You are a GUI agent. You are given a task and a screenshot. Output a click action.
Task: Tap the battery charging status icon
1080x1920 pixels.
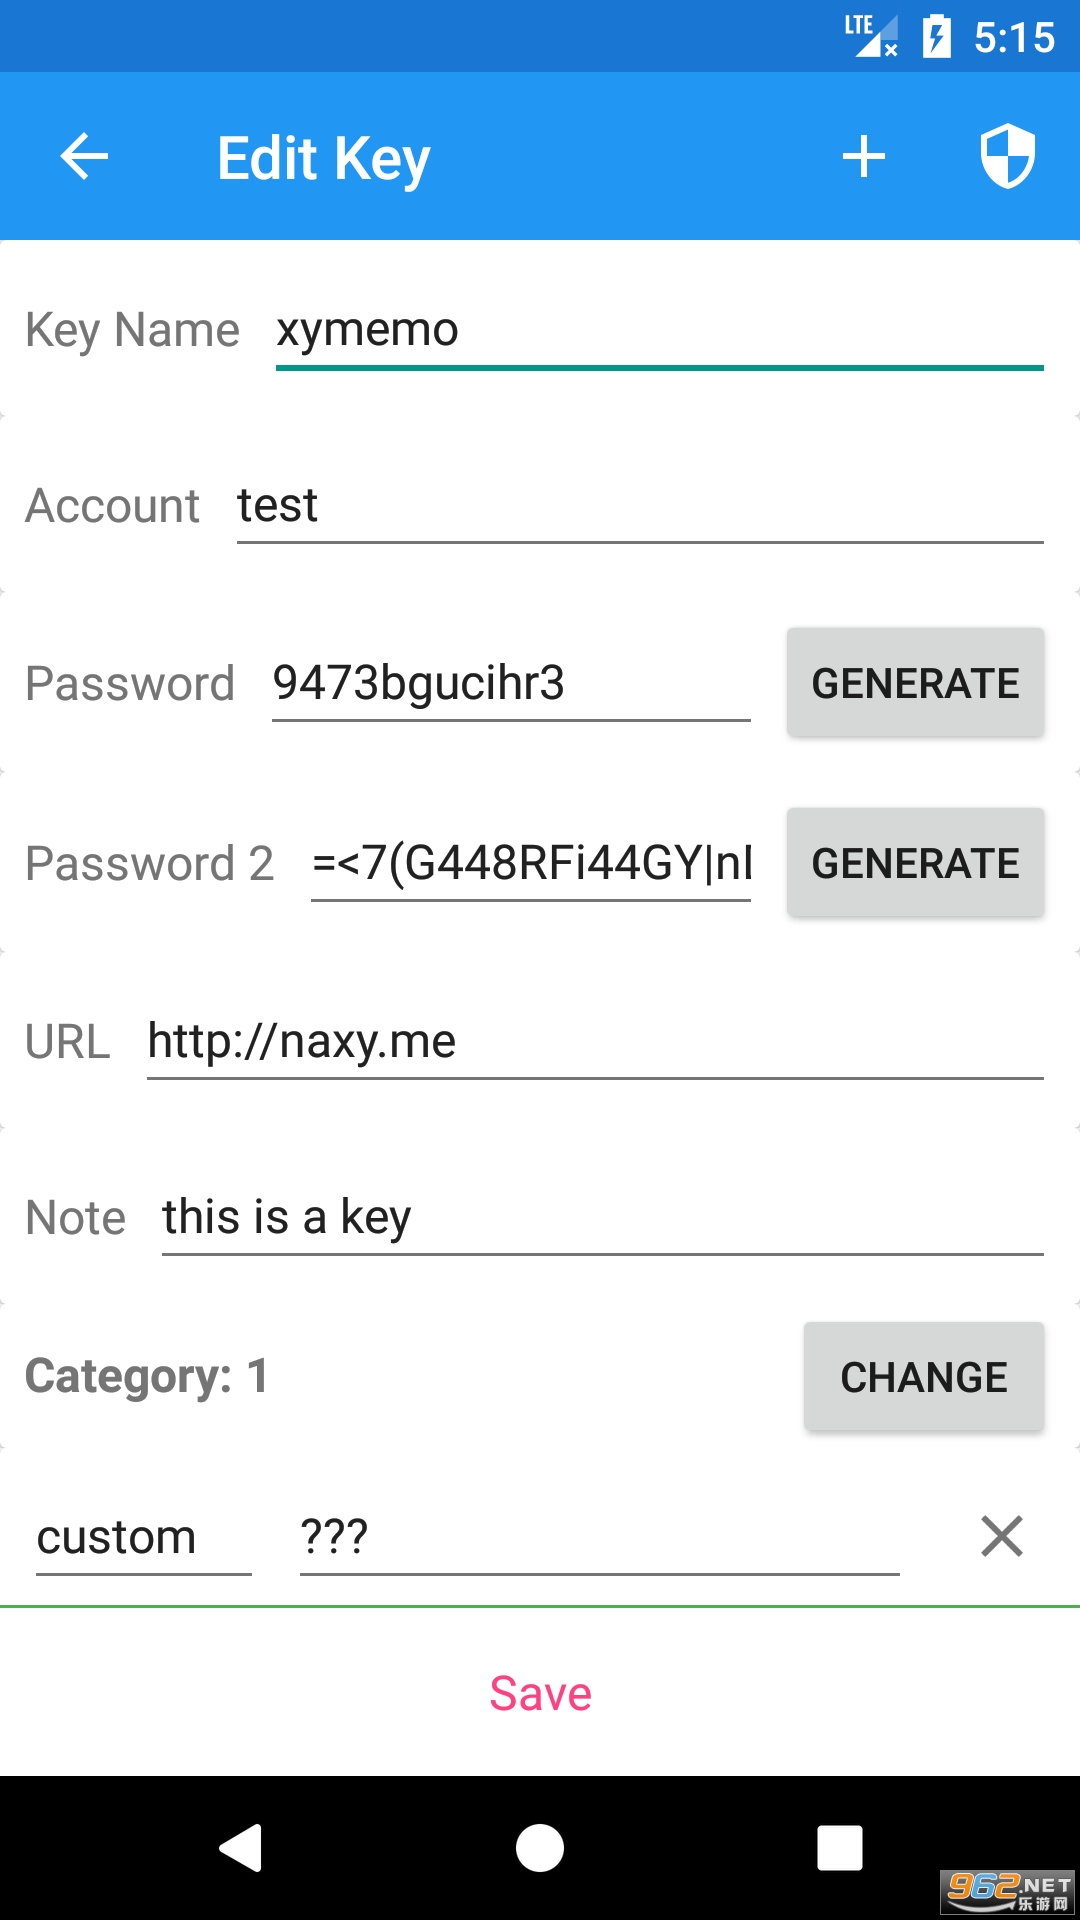[937, 37]
